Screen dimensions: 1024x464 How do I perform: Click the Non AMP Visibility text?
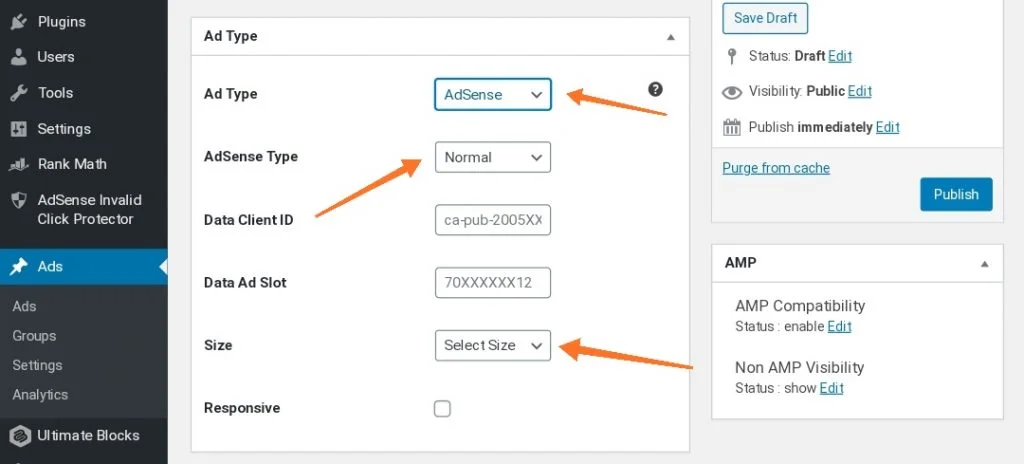click(x=799, y=367)
